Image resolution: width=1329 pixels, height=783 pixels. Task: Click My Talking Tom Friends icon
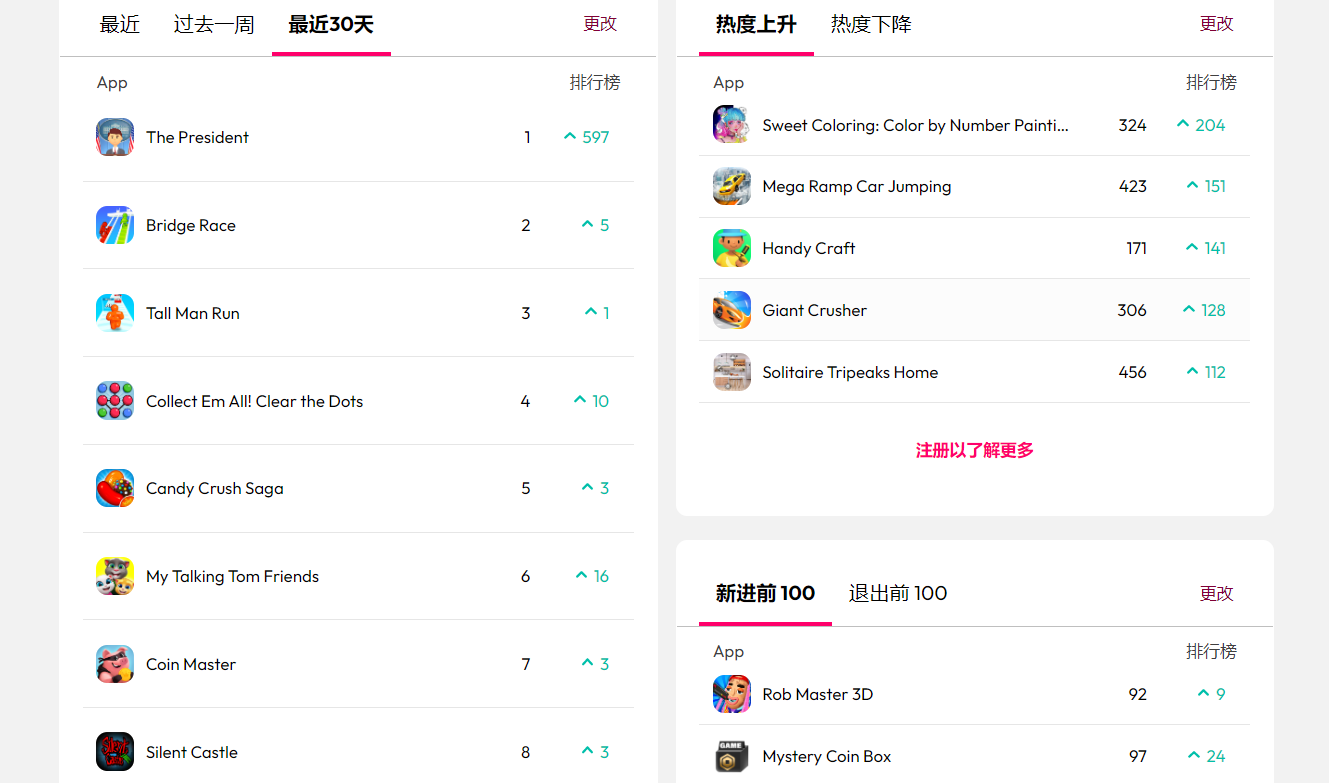pyautogui.click(x=115, y=576)
